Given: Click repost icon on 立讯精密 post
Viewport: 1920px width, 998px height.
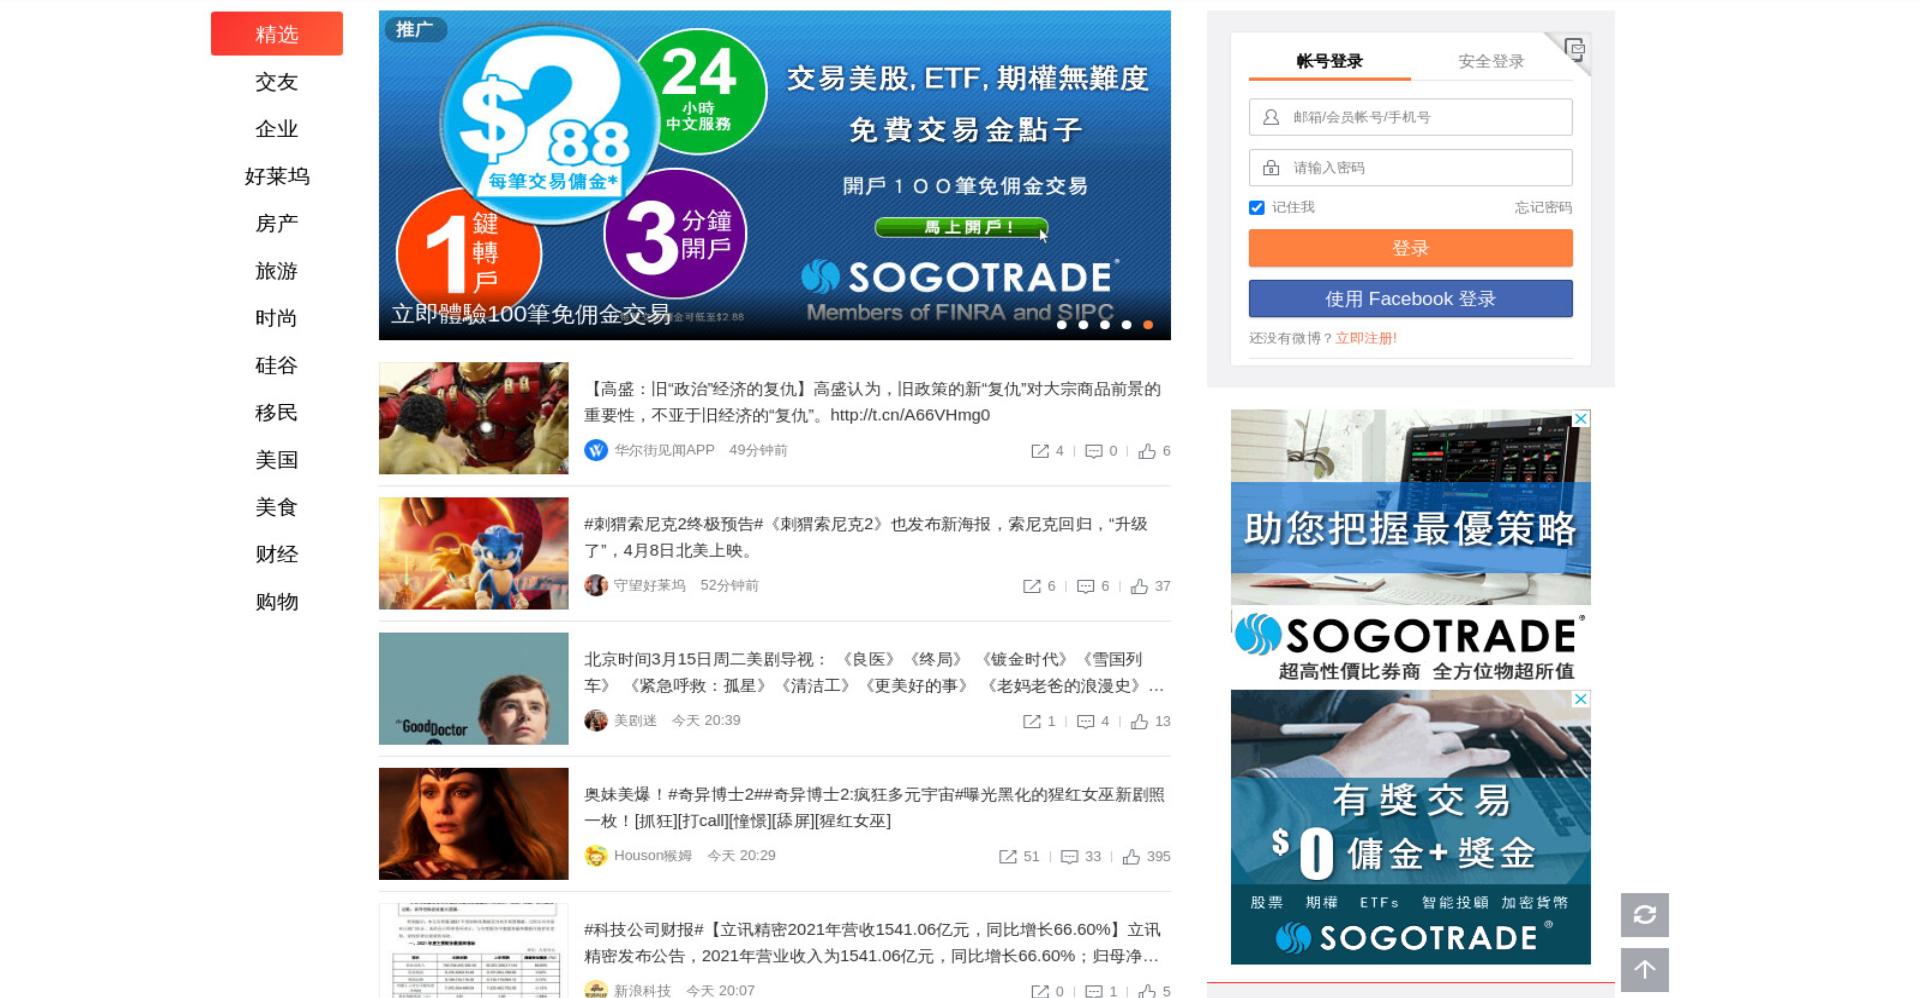Looking at the screenshot, I should pos(1040,991).
